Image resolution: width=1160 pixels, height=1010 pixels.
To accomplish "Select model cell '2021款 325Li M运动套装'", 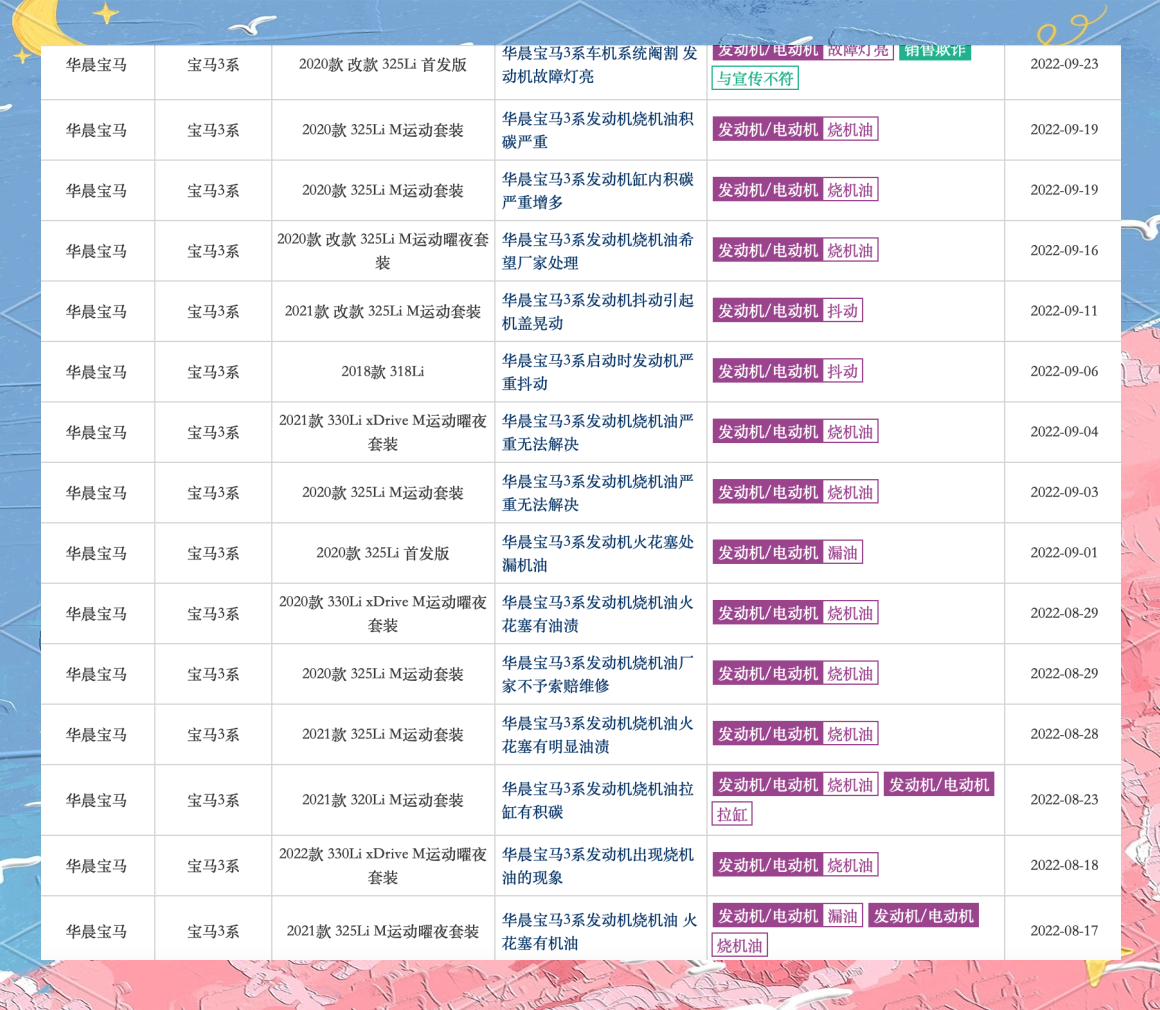I will (382, 735).
